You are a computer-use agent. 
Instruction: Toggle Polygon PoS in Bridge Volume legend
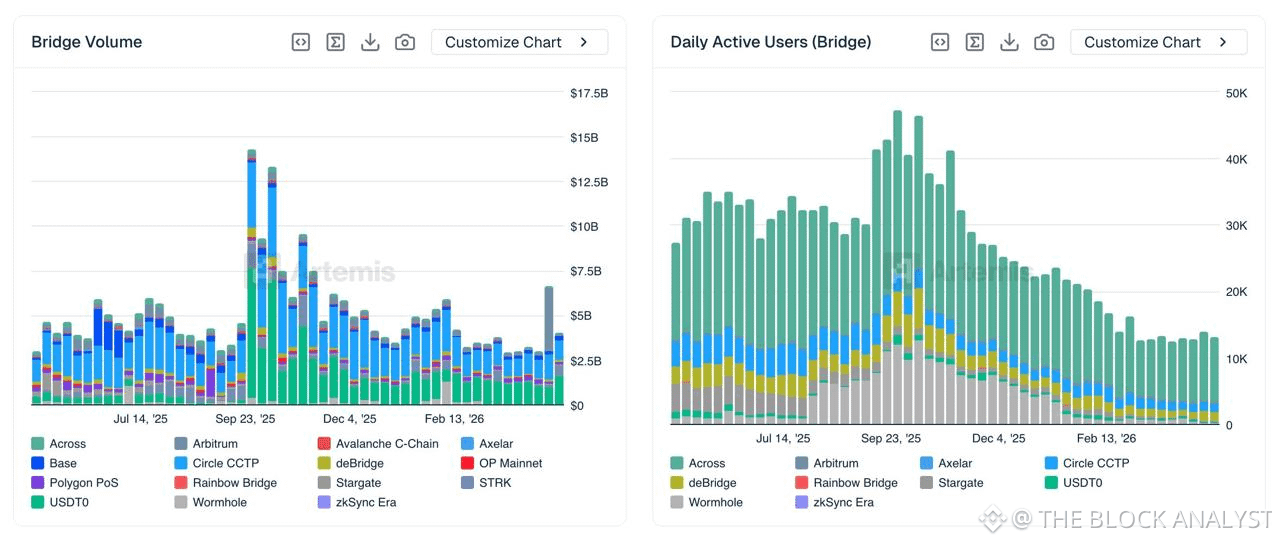click(x=75, y=483)
